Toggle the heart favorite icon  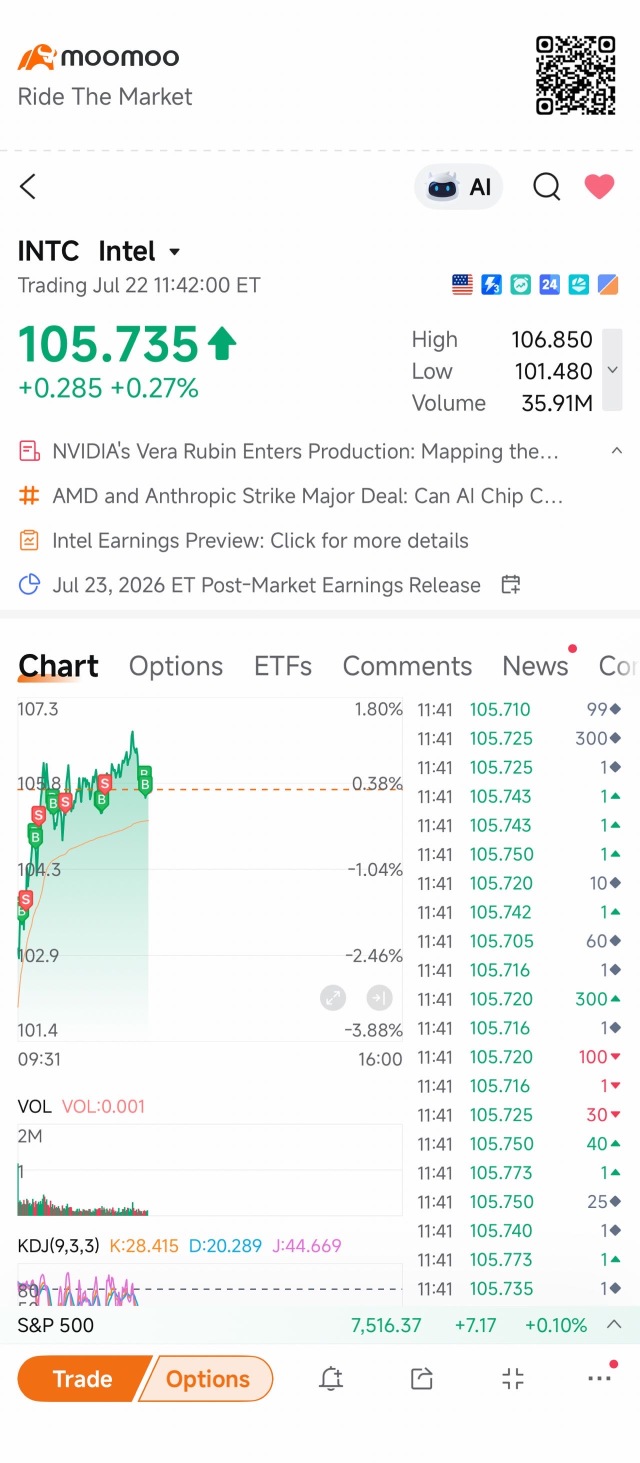[x=599, y=186]
